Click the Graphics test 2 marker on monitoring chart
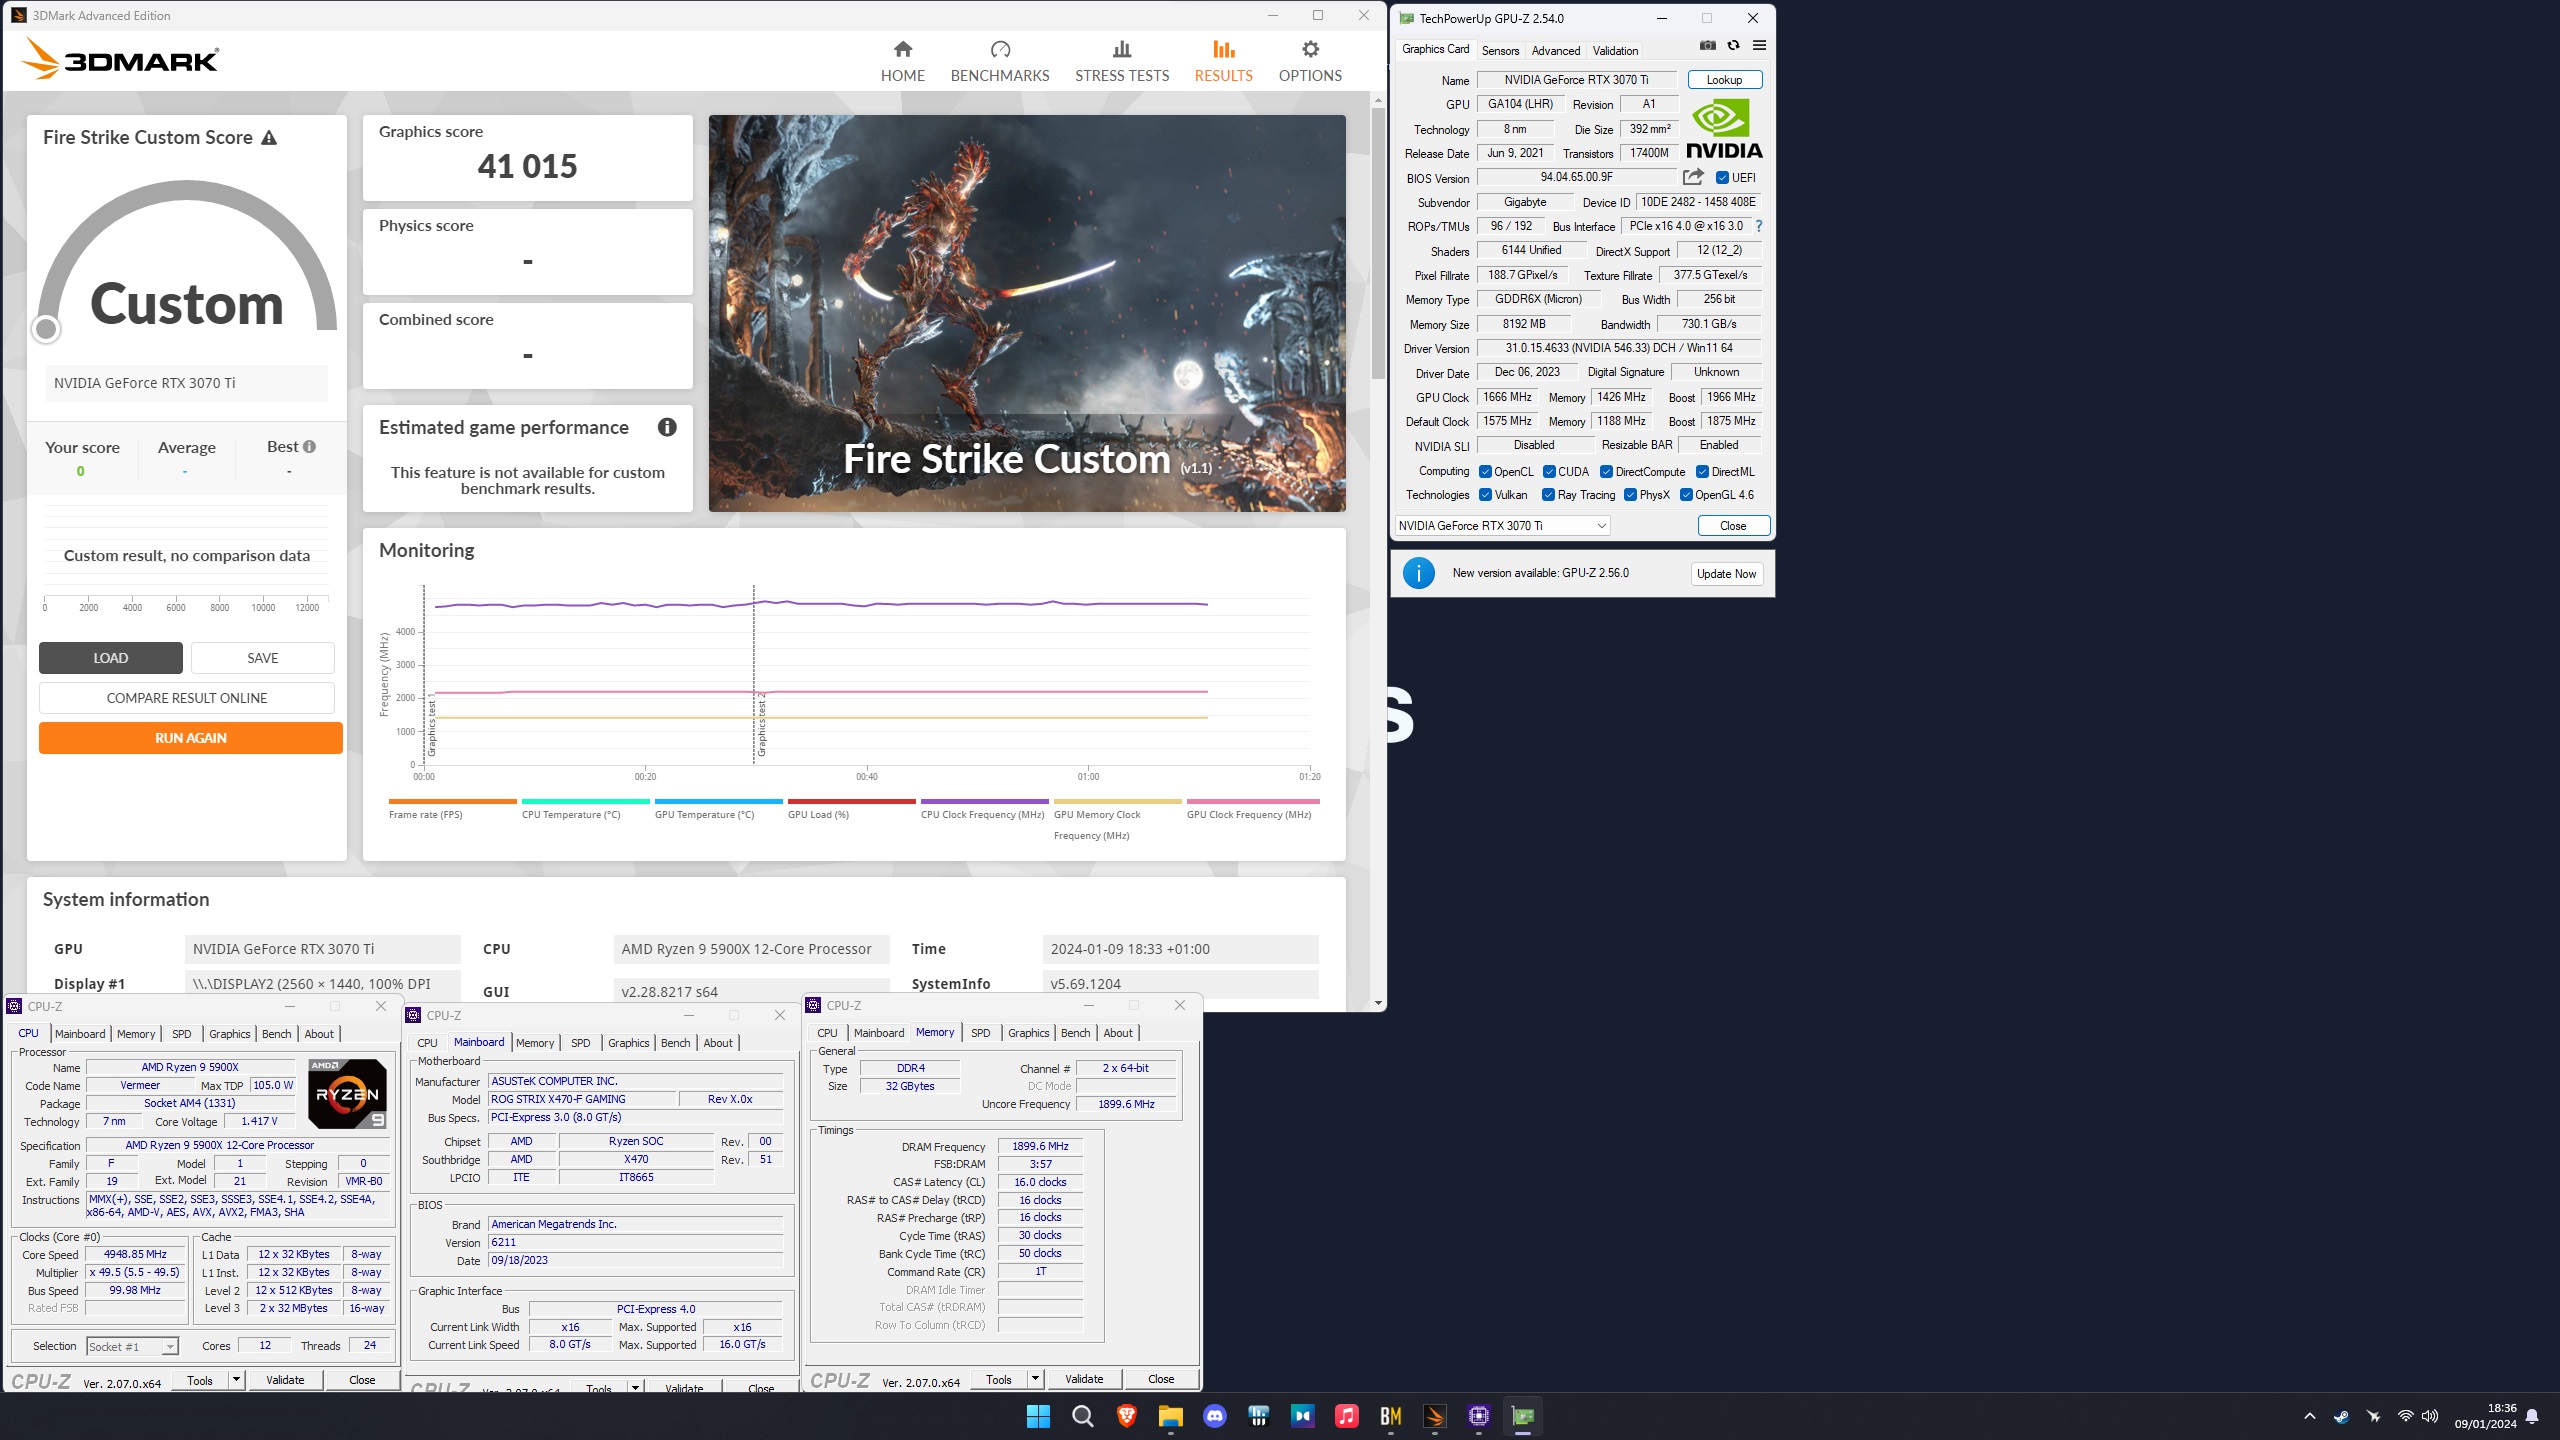 tap(761, 724)
